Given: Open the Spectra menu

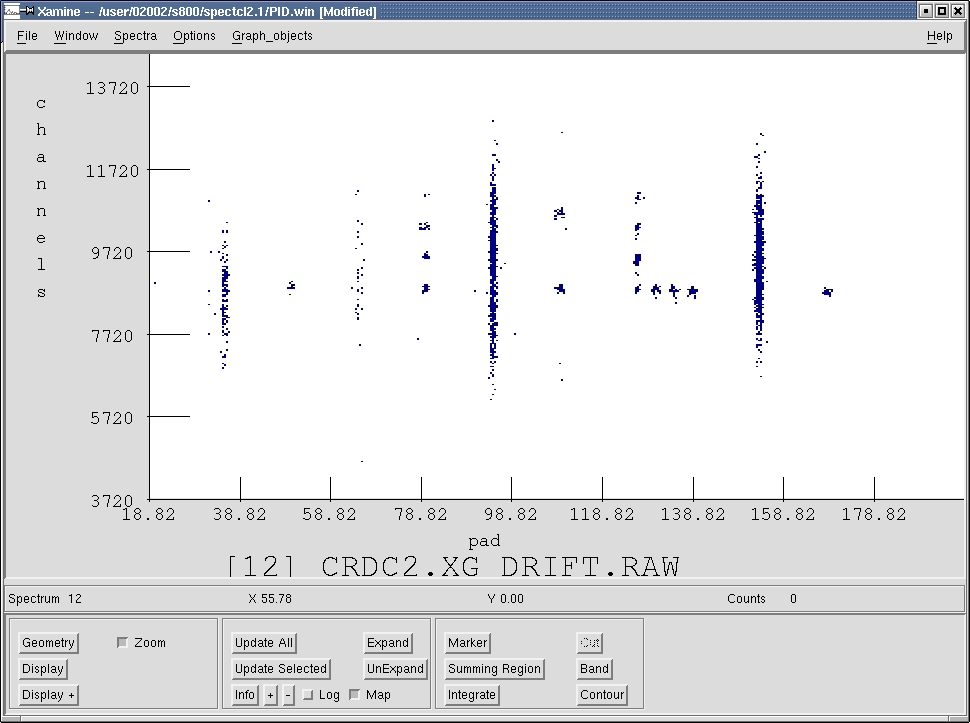Looking at the screenshot, I should [135, 36].
